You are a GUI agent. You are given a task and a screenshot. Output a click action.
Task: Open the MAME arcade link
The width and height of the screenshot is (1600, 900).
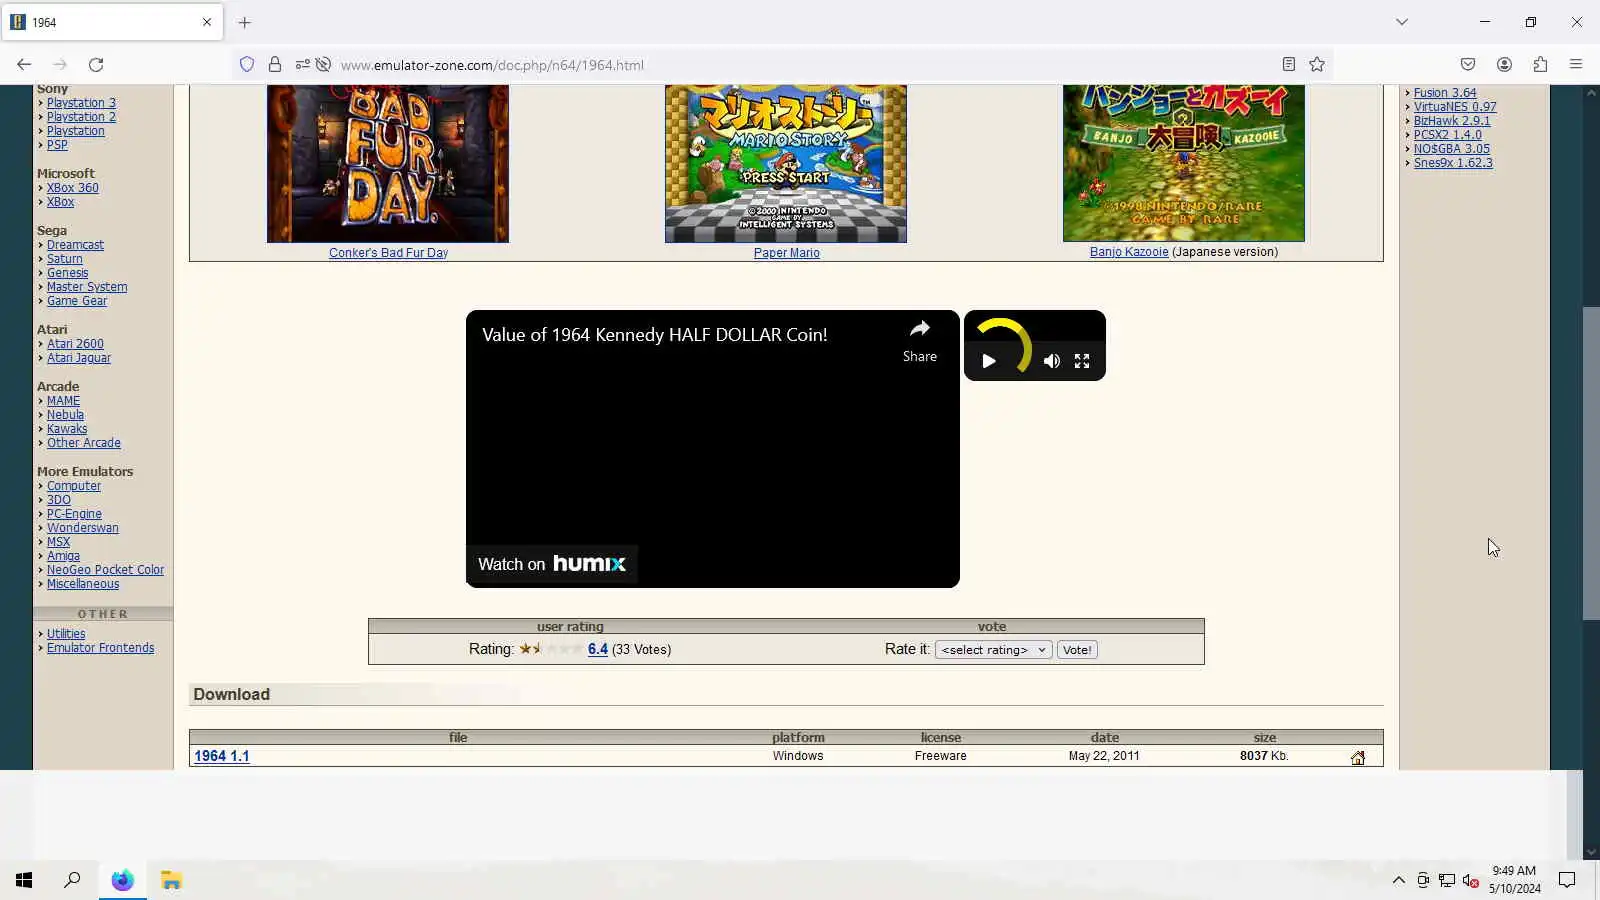coord(63,401)
